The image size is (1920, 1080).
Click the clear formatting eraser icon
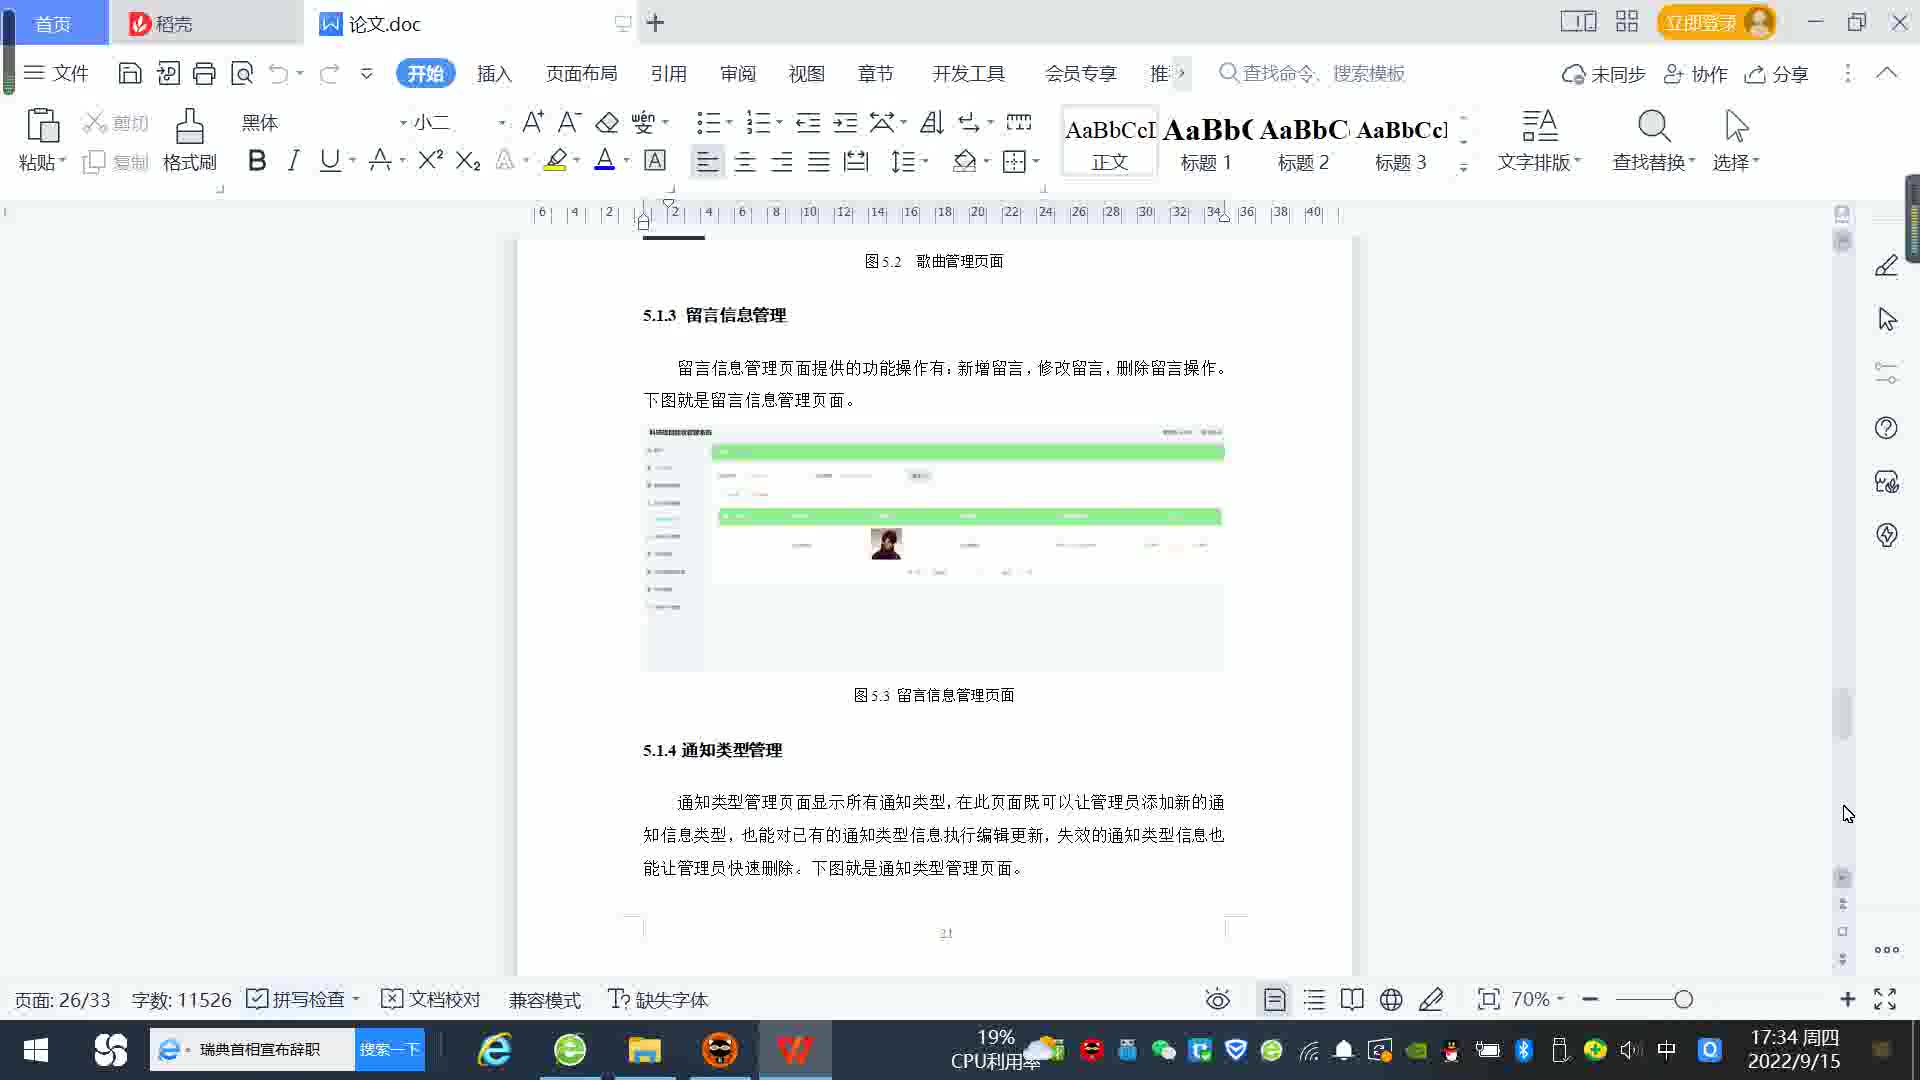coord(607,123)
